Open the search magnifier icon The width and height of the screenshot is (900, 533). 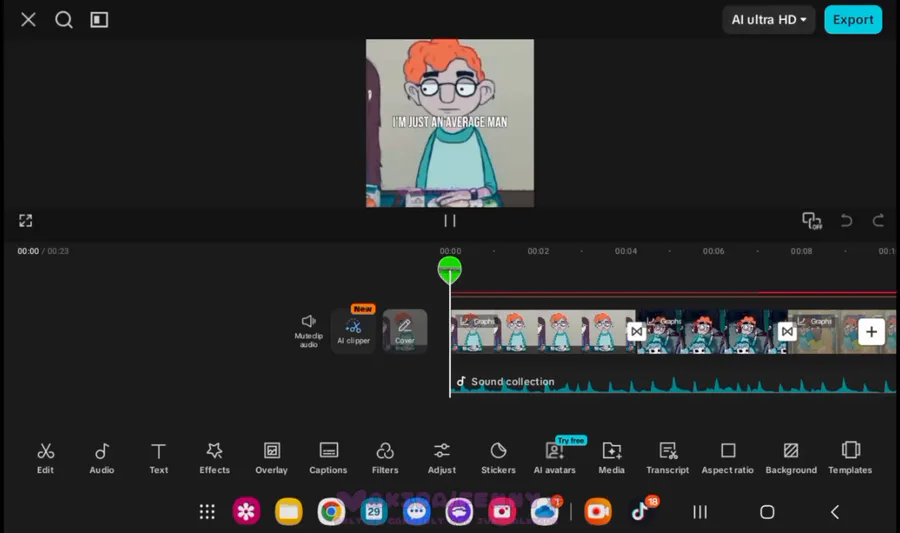tap(64, 20)
